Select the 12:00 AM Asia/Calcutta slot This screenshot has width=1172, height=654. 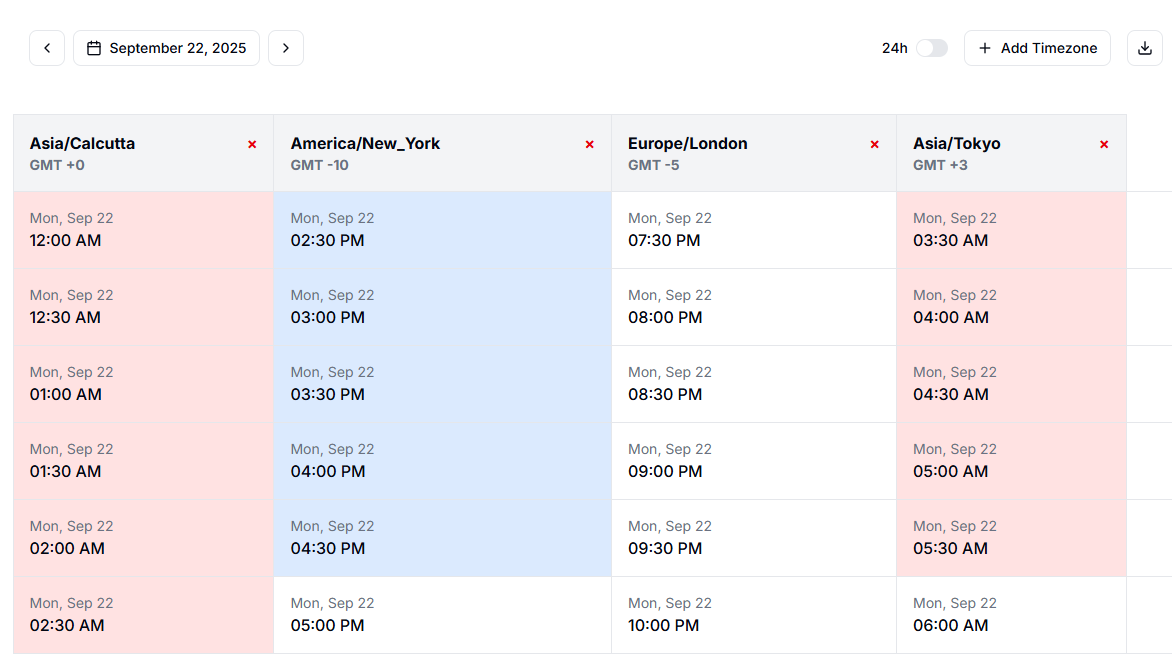(143, 230)
